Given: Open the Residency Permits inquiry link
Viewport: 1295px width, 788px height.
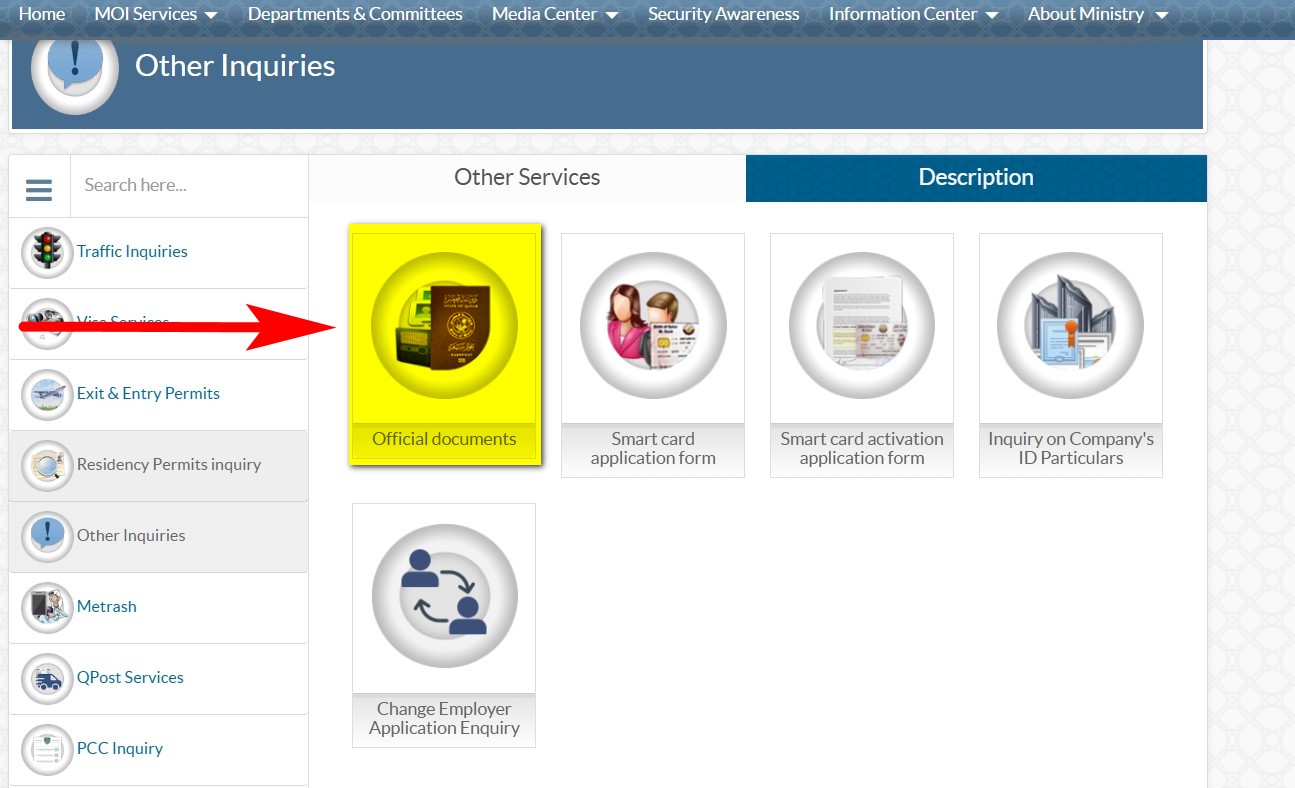Looking at the screenshot, I should 169,465.
